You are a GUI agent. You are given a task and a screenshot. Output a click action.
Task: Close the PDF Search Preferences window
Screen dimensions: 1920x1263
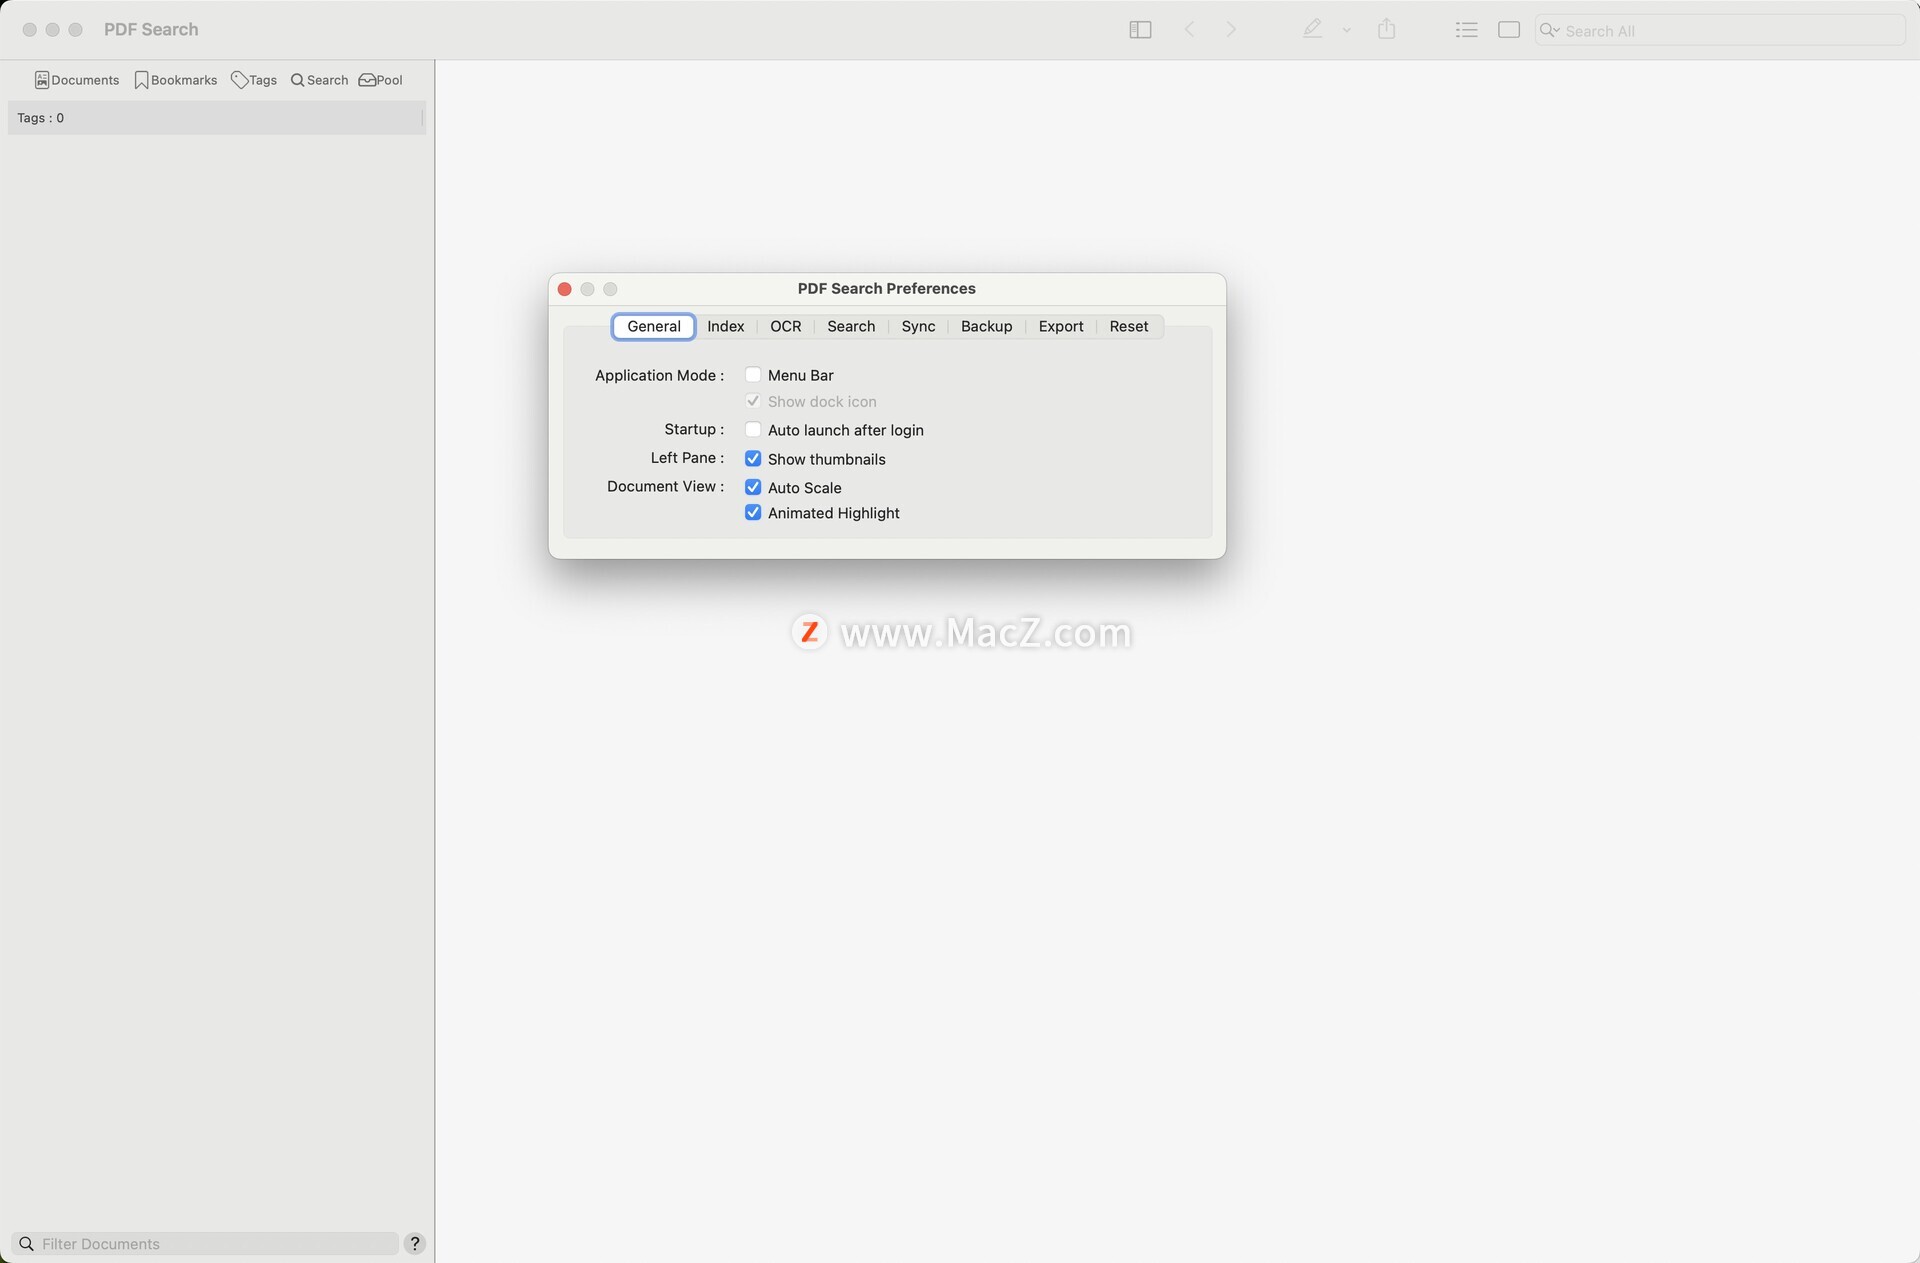[x=564, y=289]
